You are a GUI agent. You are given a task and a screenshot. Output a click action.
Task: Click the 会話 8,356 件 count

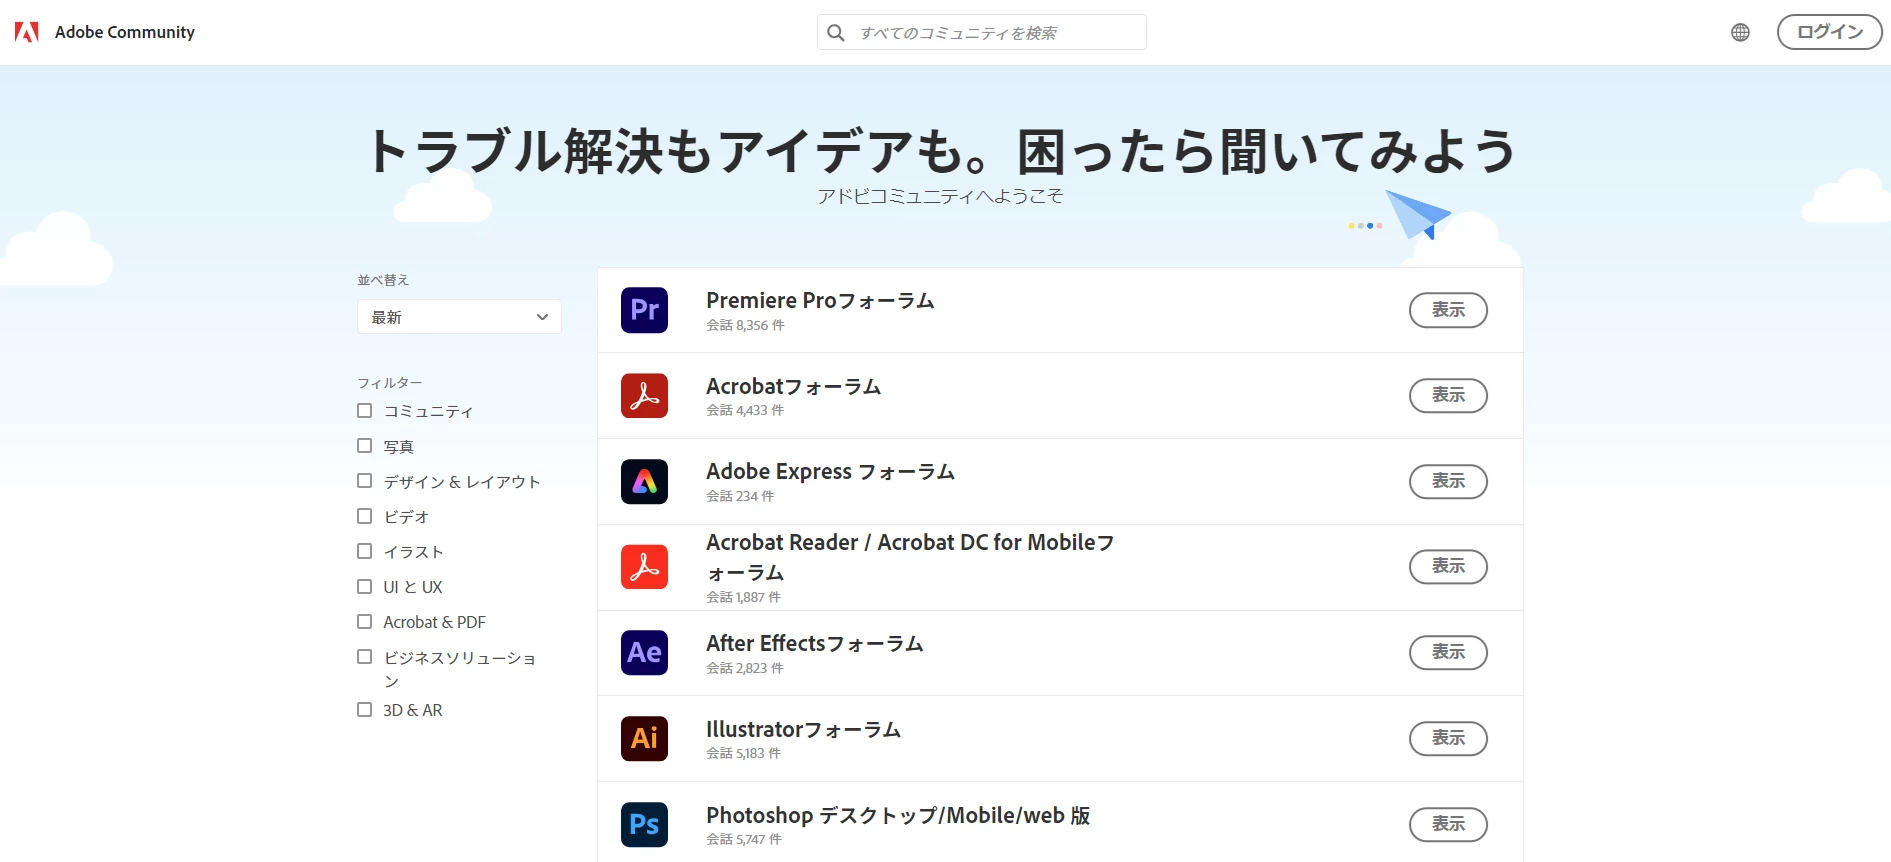tap(745, 325)
